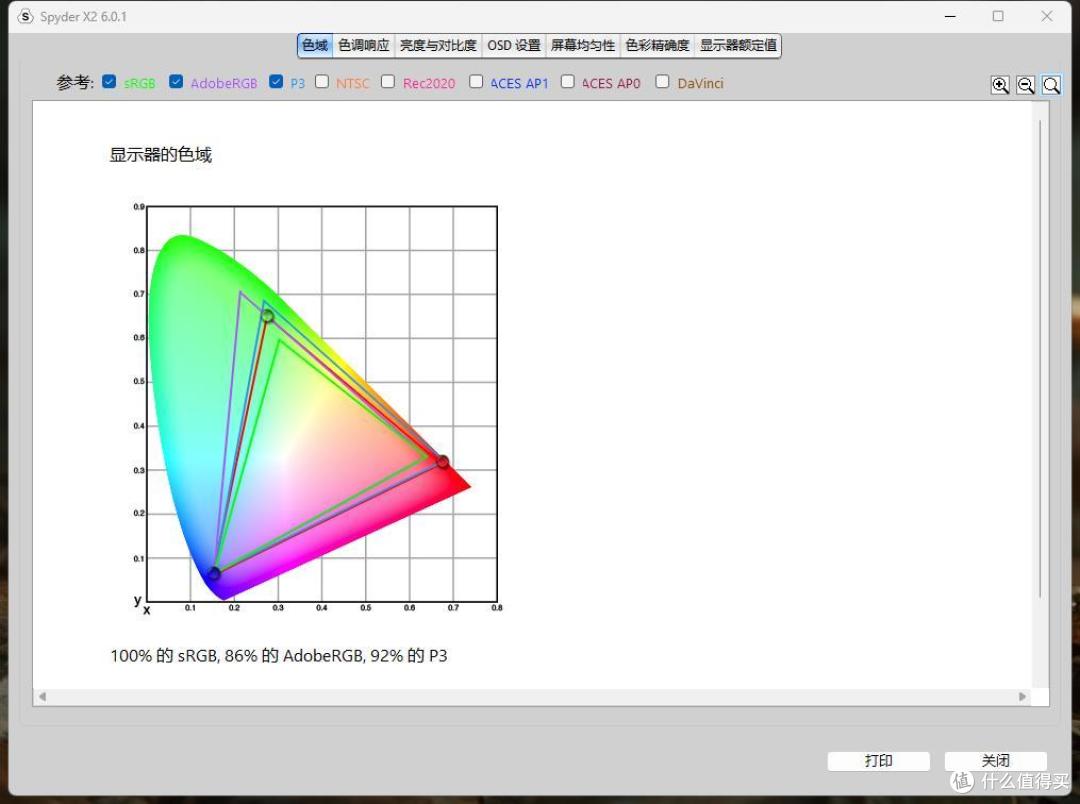Uncheck the sRGB reference checkbox
The width and height of the screenshot is (1080, 804).
click(x=109, y=81)
